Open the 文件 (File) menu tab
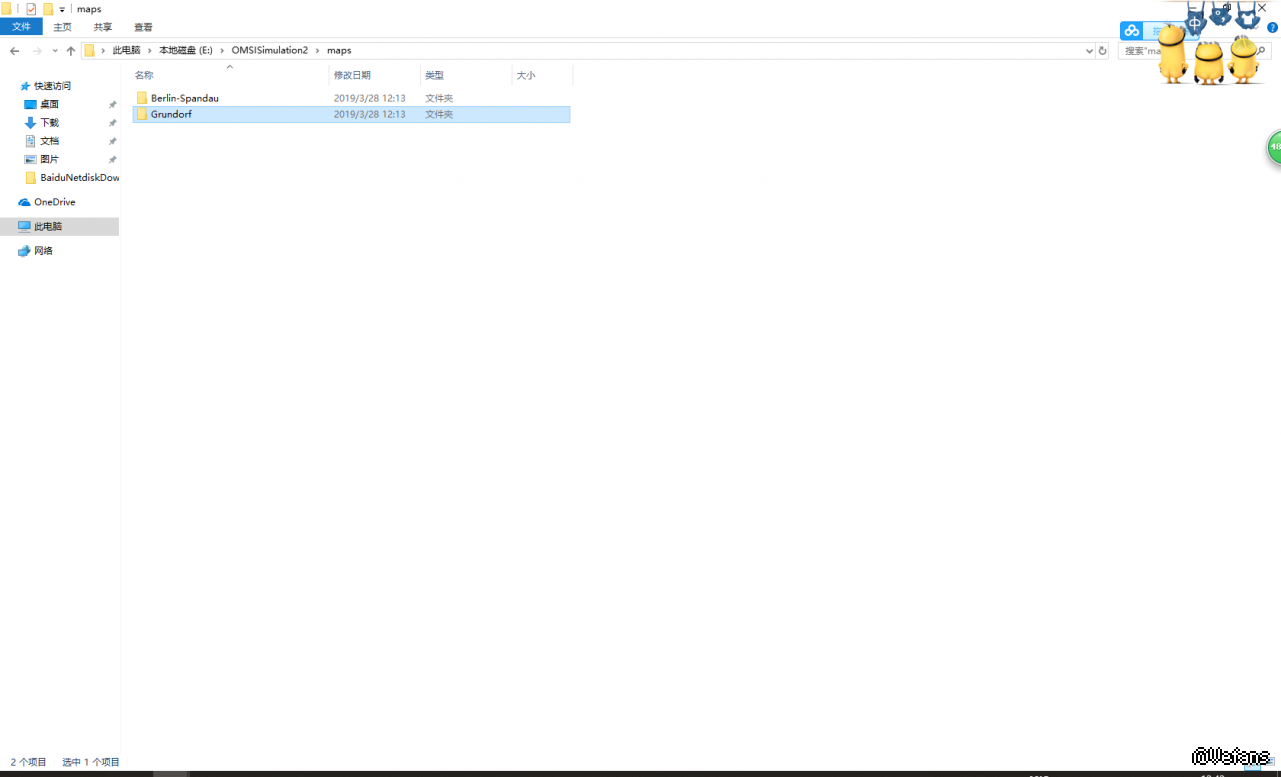Screen dimensions: 1281x777 (21, 27)
